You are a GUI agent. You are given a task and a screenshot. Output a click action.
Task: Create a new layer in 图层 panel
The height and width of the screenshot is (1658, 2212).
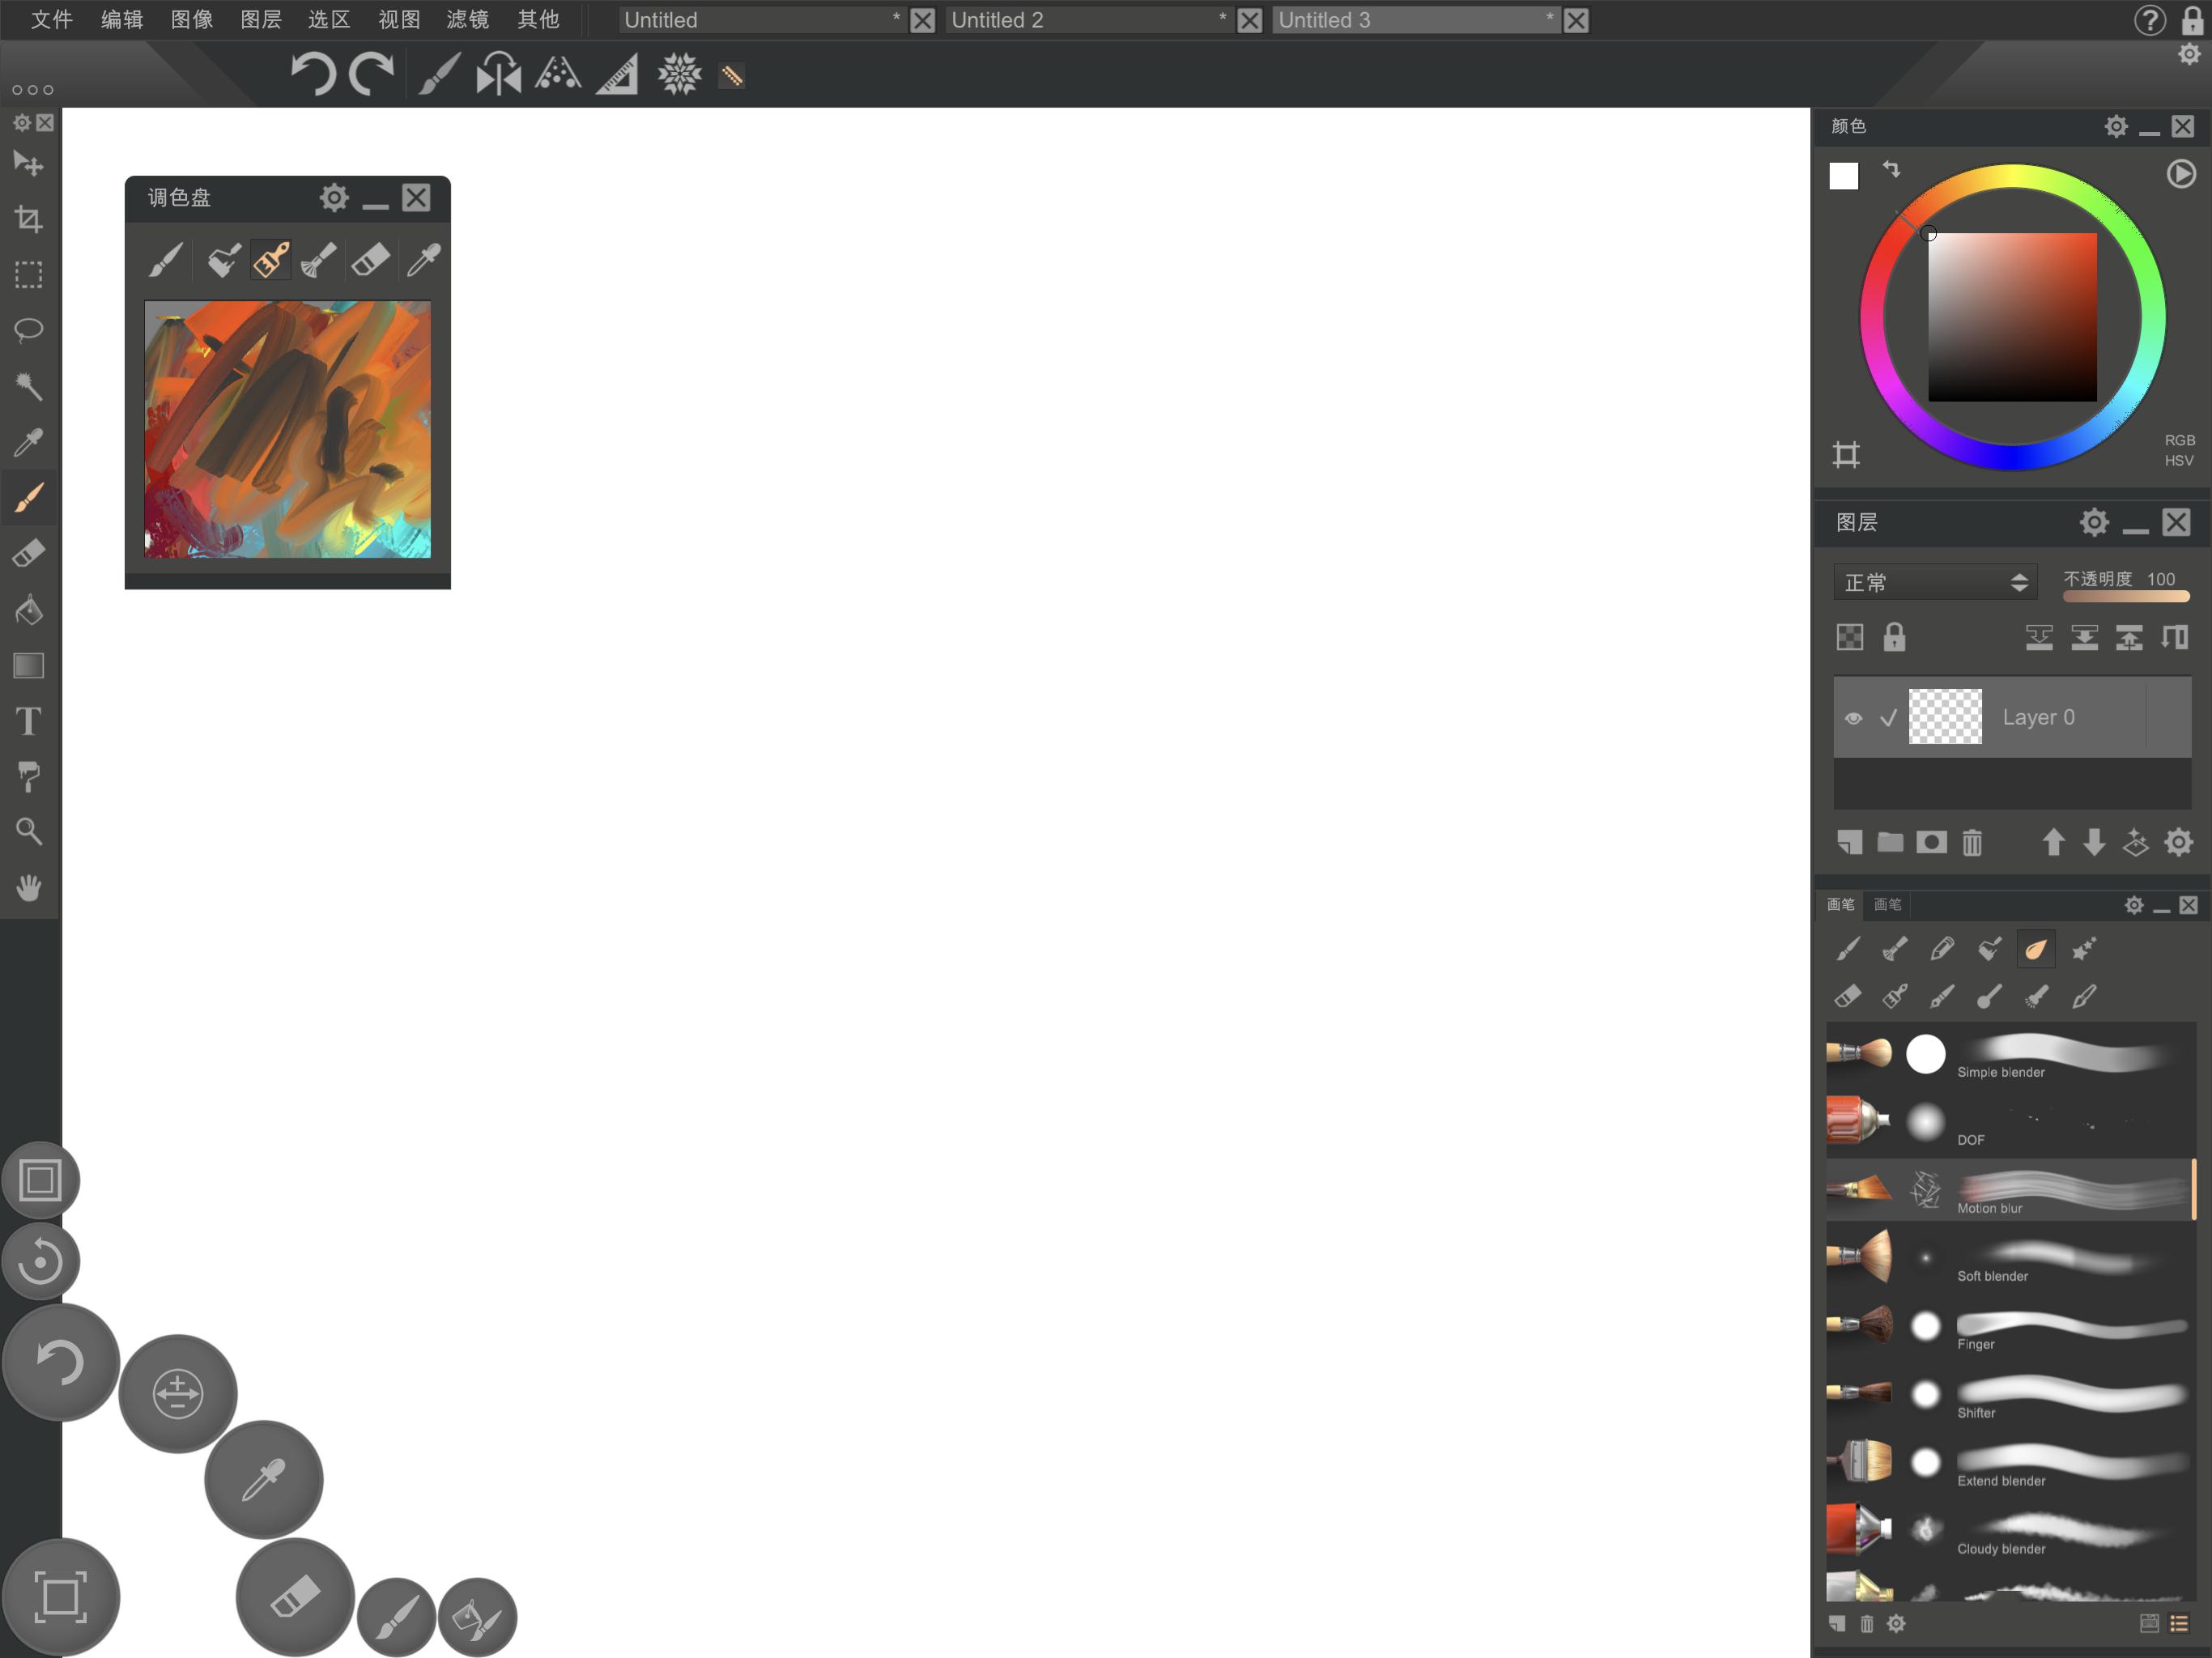click(1850, 842)
